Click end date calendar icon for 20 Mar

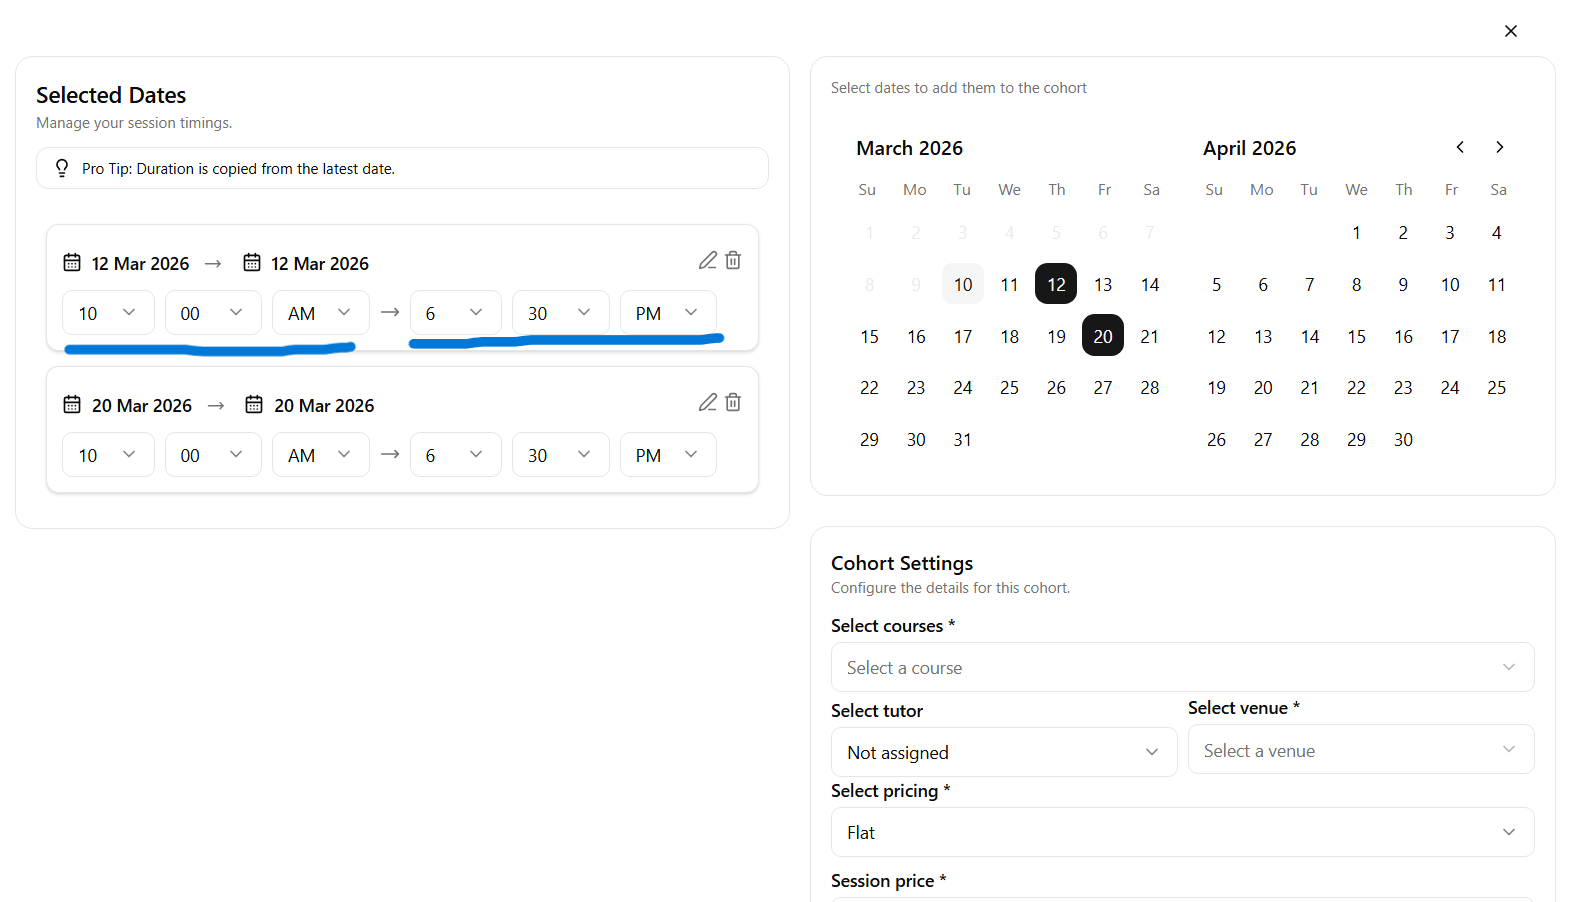click(x=254, y=405)
